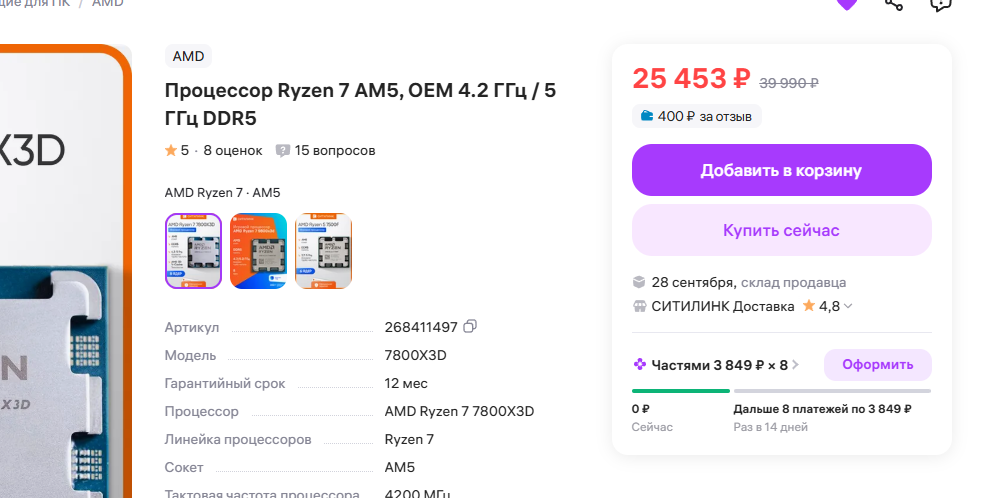
Task: Select the Ryzen 7 7800X3D variant thumbnail
Action: tap(194, 251)
